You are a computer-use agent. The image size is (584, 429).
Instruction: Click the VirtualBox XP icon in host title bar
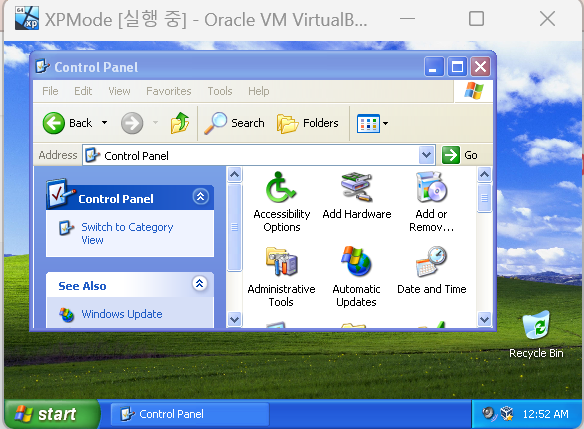pyautogui.click(x=27, y=18)
